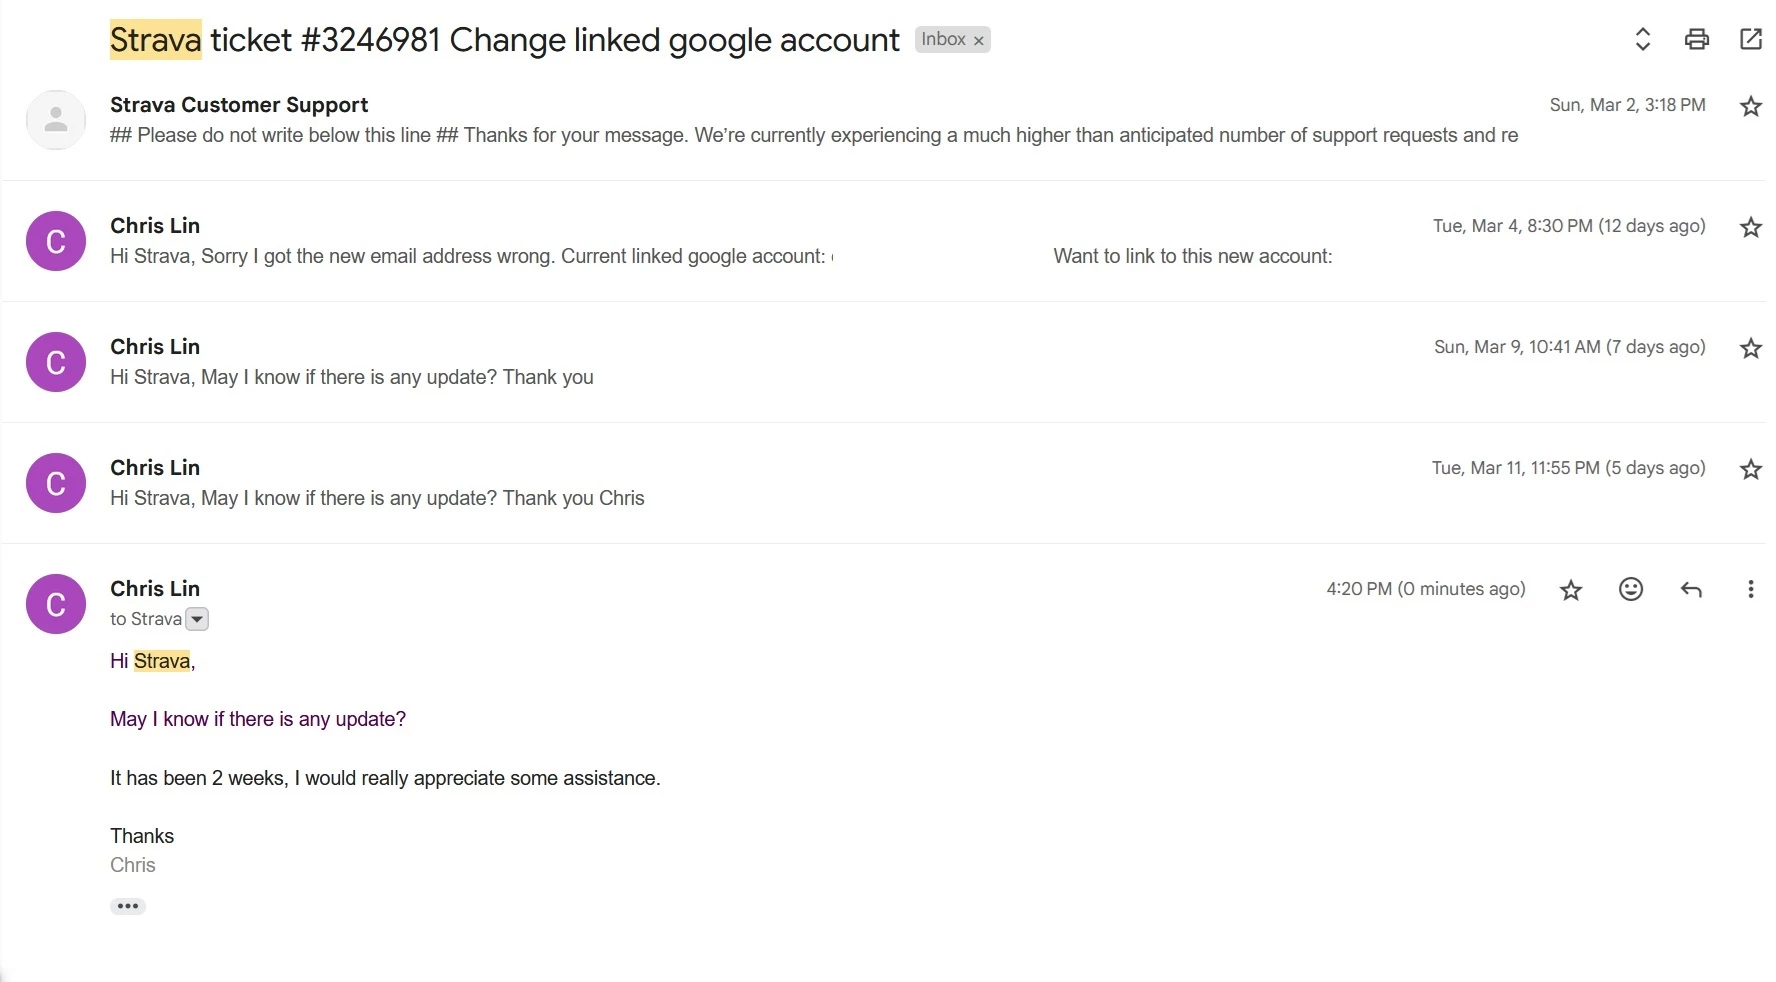This screenshot has height=982, width=1776.
Task: Reply to the latest message
Action: (1691, 589)
